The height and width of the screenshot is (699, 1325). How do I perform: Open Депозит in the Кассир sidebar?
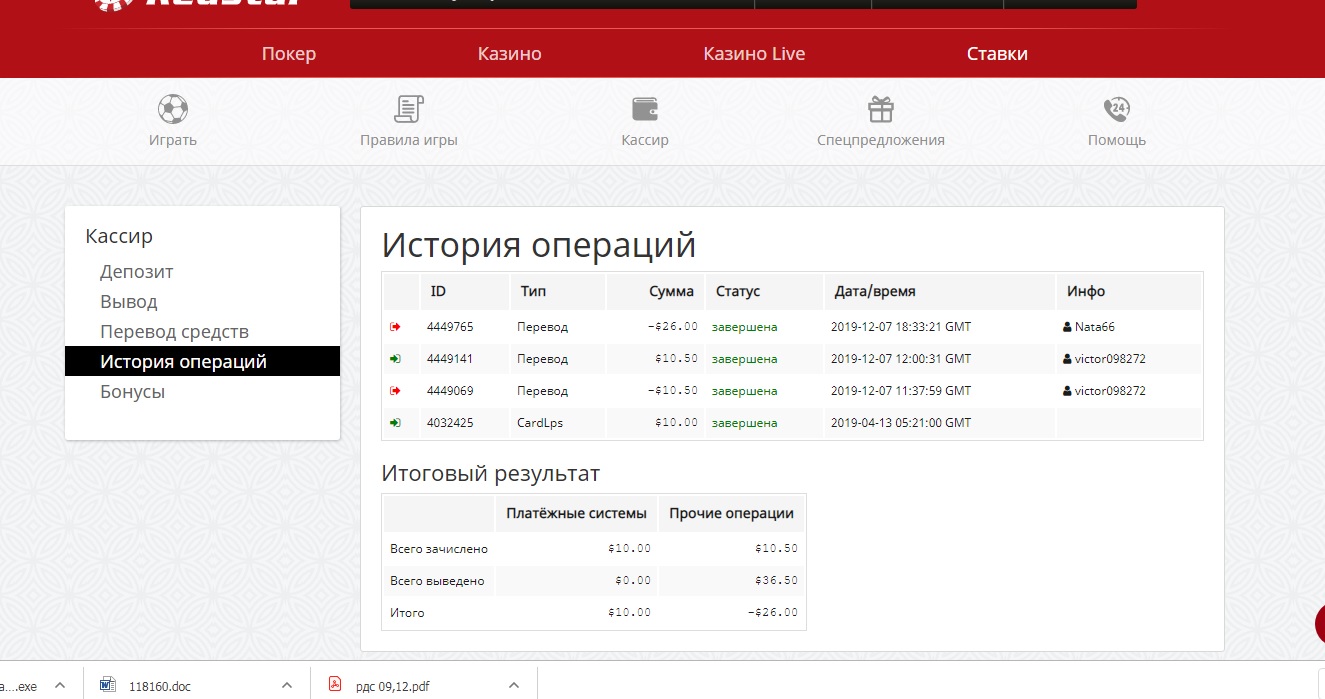(137, 272)
